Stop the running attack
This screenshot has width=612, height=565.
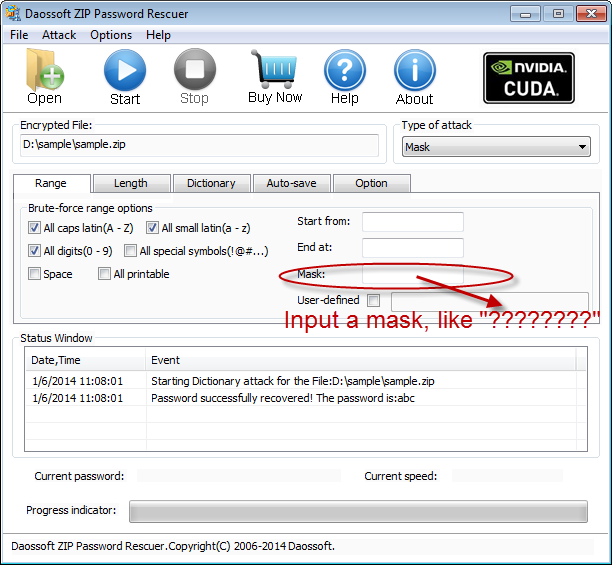click(194, 77)
